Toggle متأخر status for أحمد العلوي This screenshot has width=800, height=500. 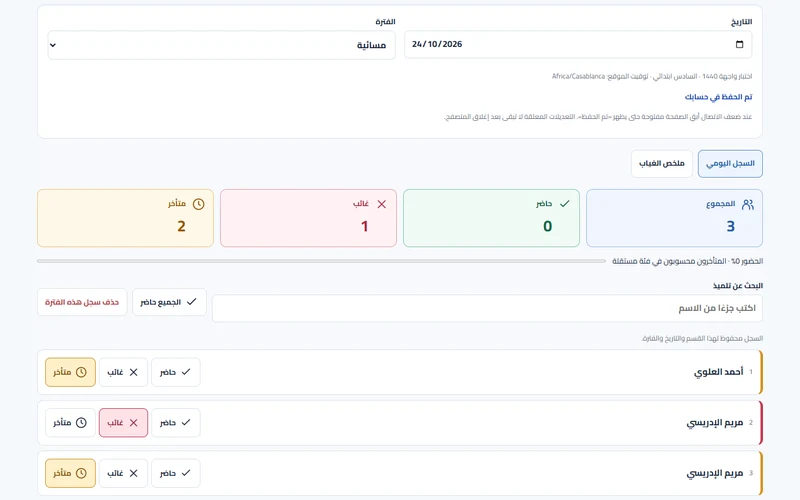70,372
